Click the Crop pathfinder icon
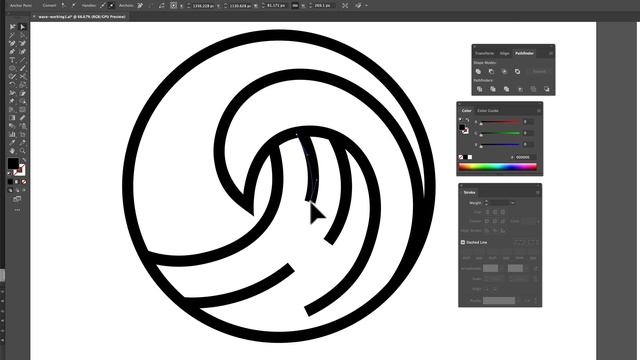This screenshot has width=640, height=360. coord(520,89)
